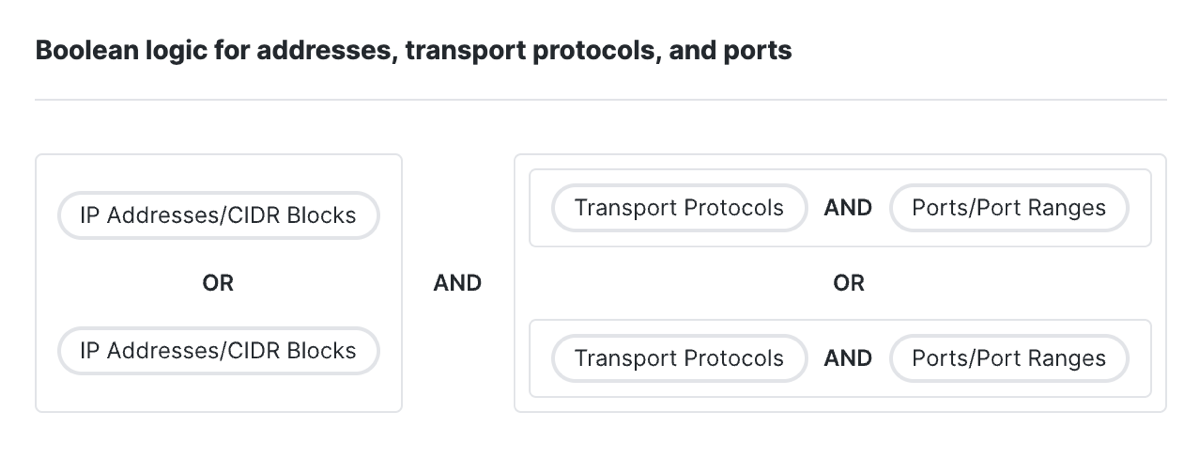Click the AND in the top protocol row
The width and height of the screenshot is (1200, 476).
coord(848,208)
